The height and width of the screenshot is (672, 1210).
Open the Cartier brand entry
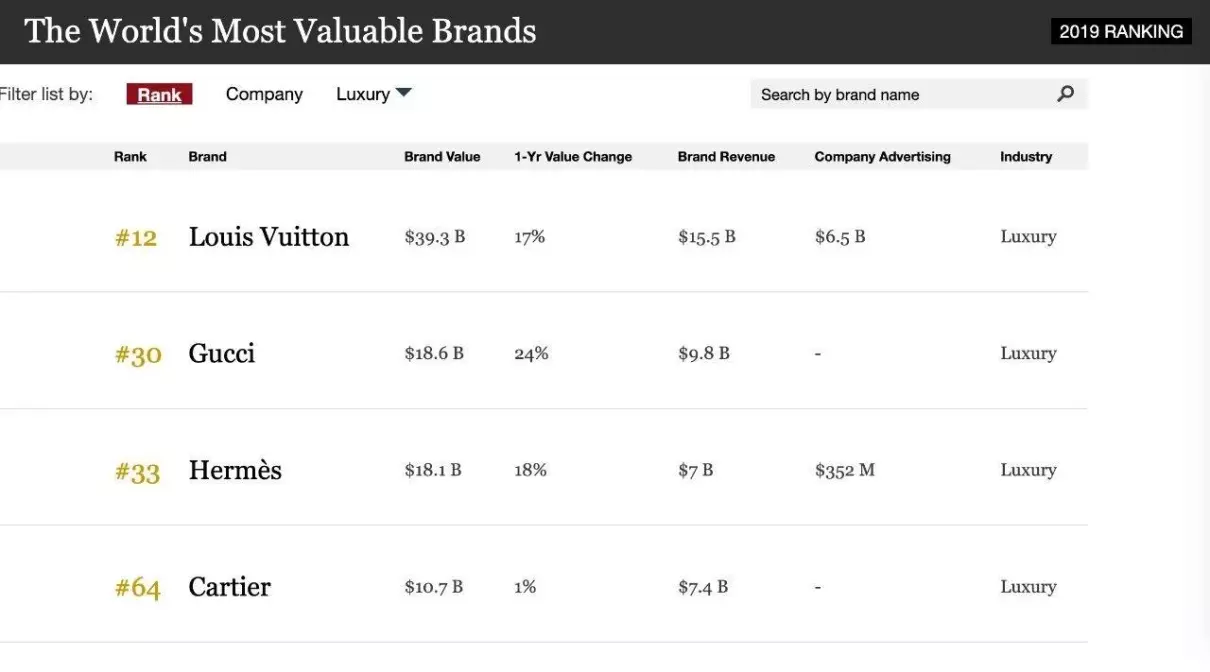tap(229, 587)
